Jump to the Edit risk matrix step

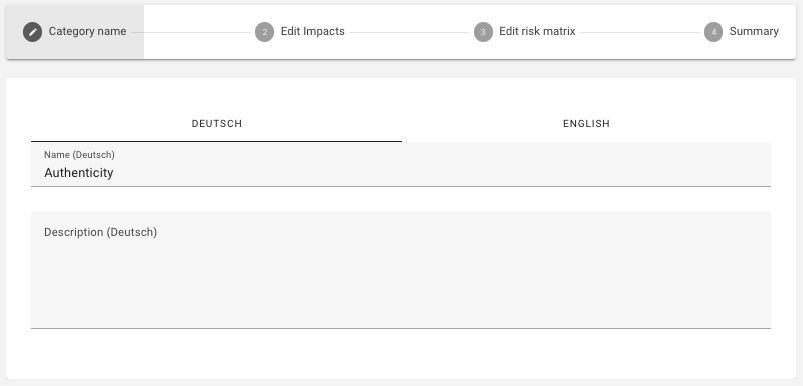[524, 32]
